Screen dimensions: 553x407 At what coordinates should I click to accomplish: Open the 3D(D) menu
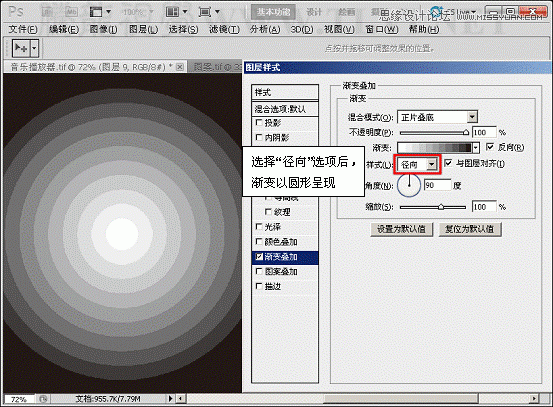302,29
